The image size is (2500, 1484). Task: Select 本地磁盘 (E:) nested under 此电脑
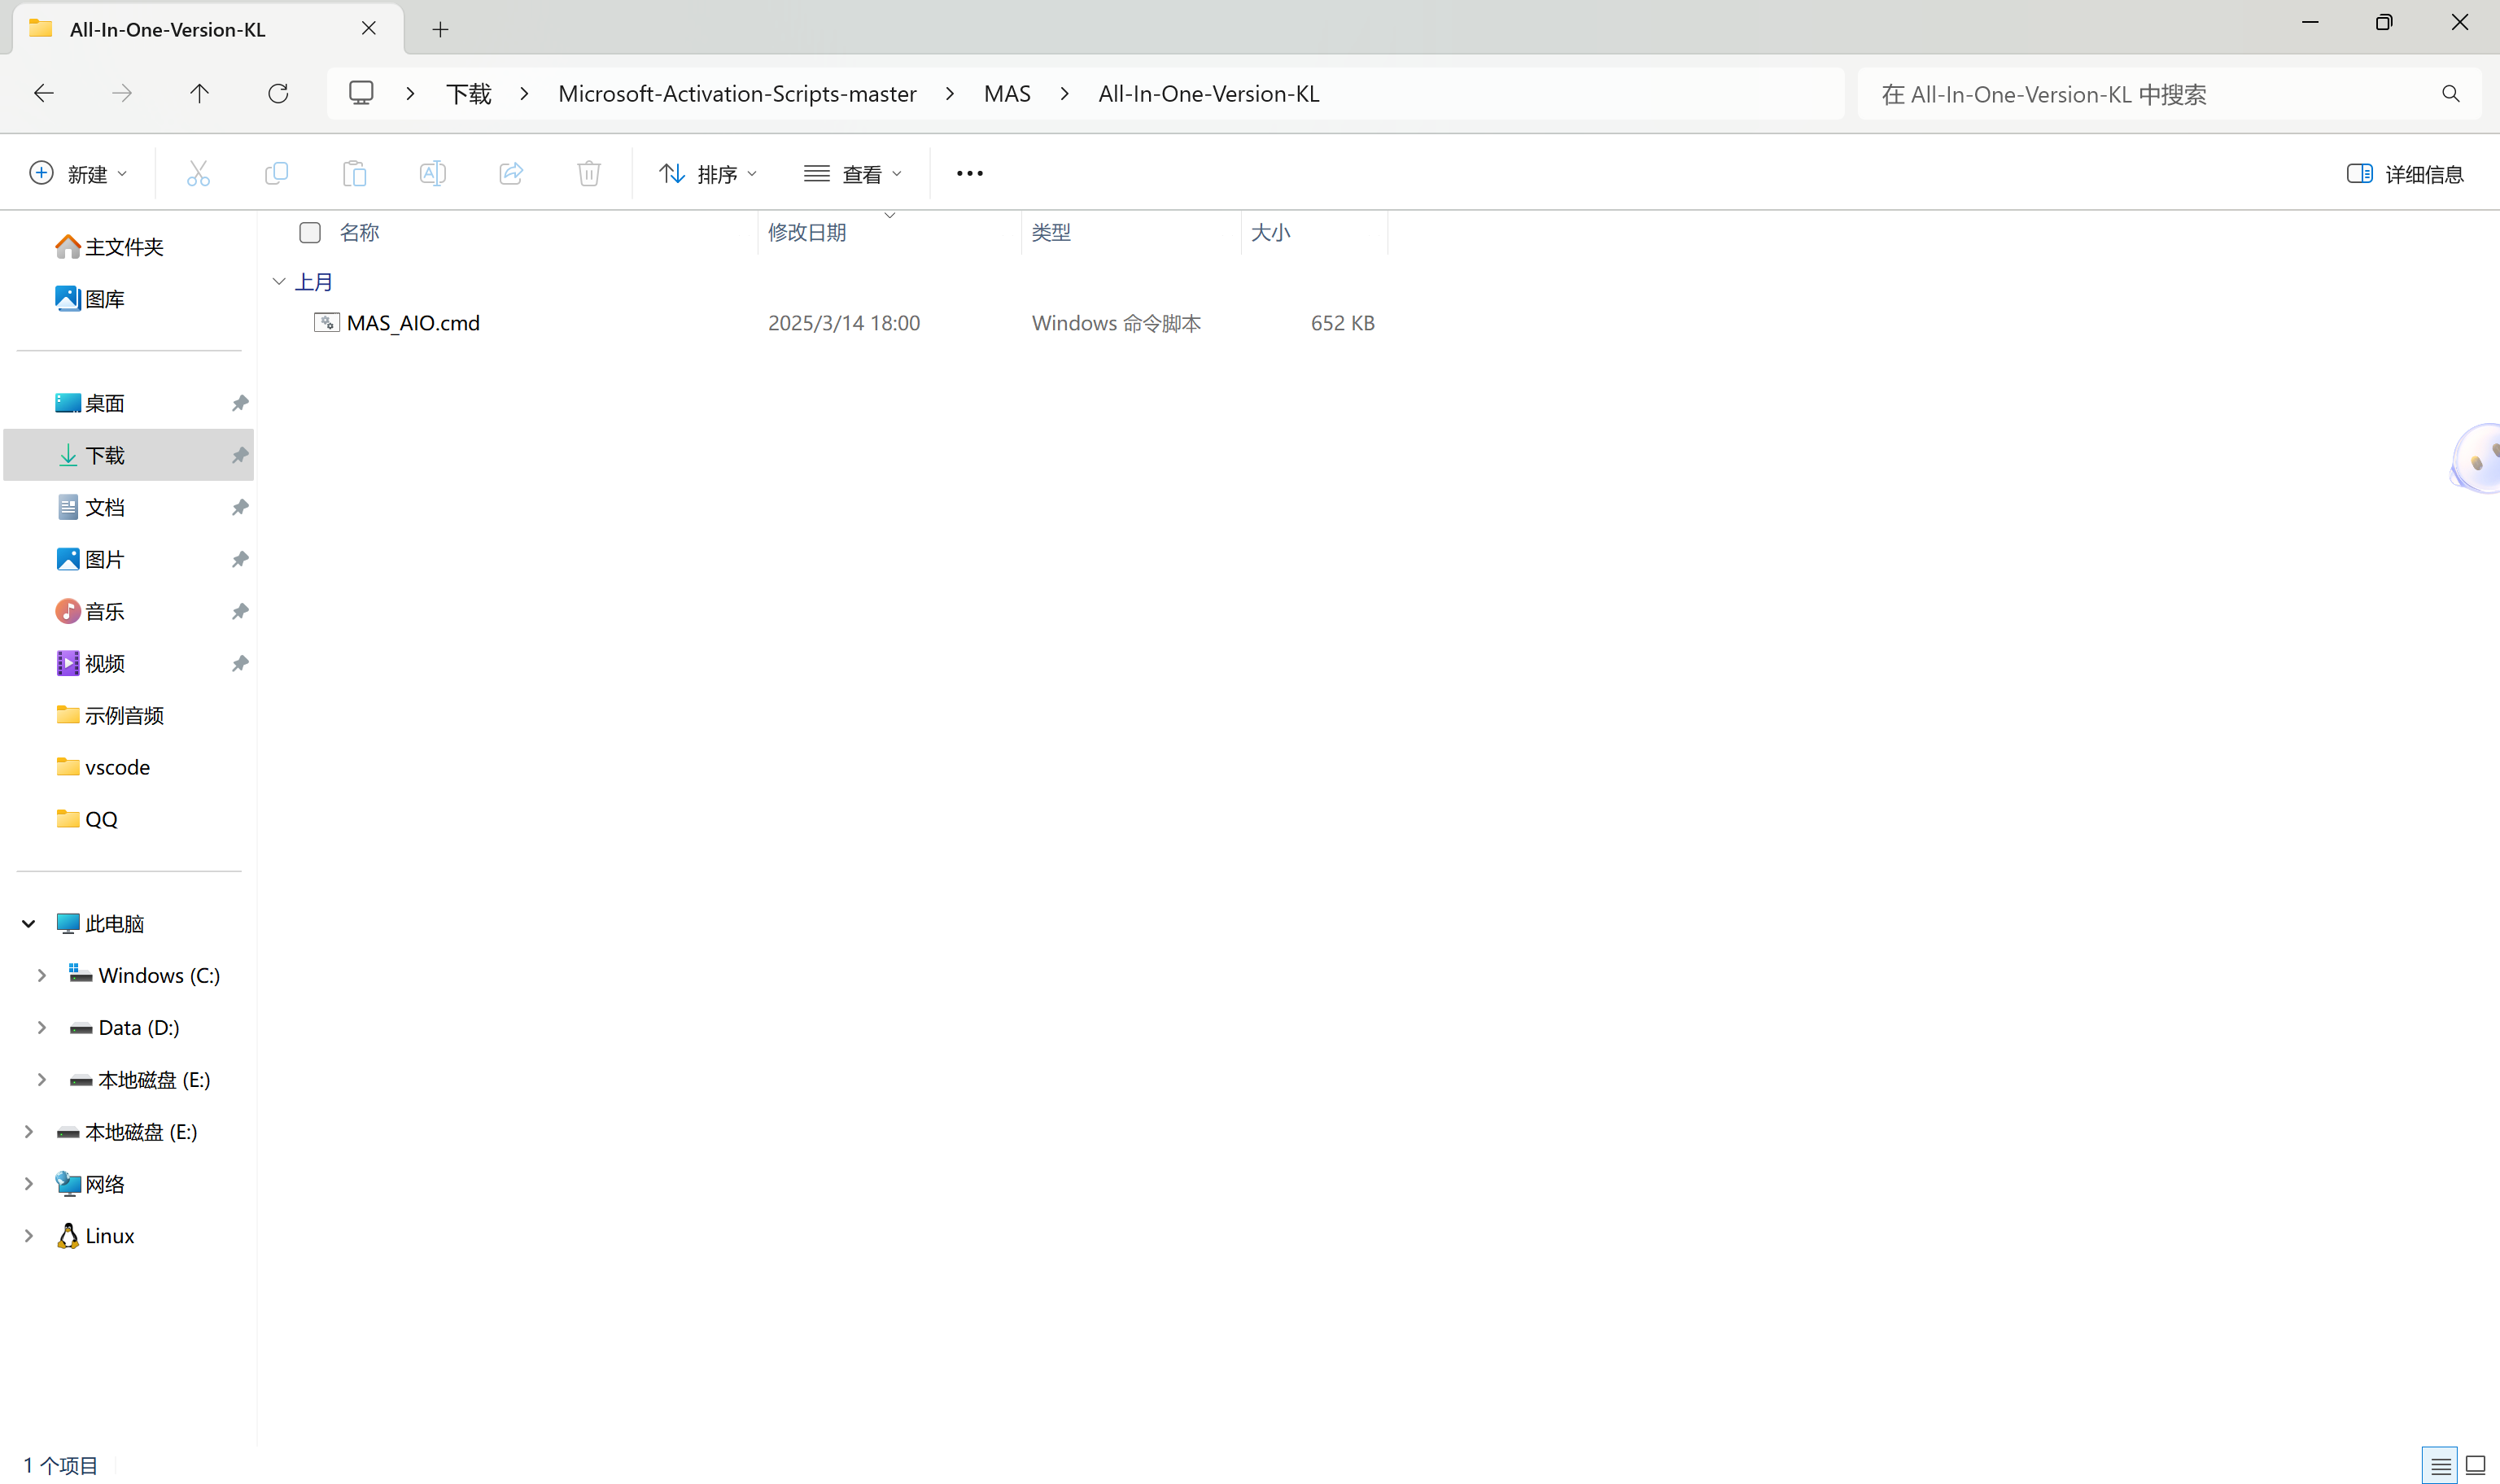[x=140, y=1079]
